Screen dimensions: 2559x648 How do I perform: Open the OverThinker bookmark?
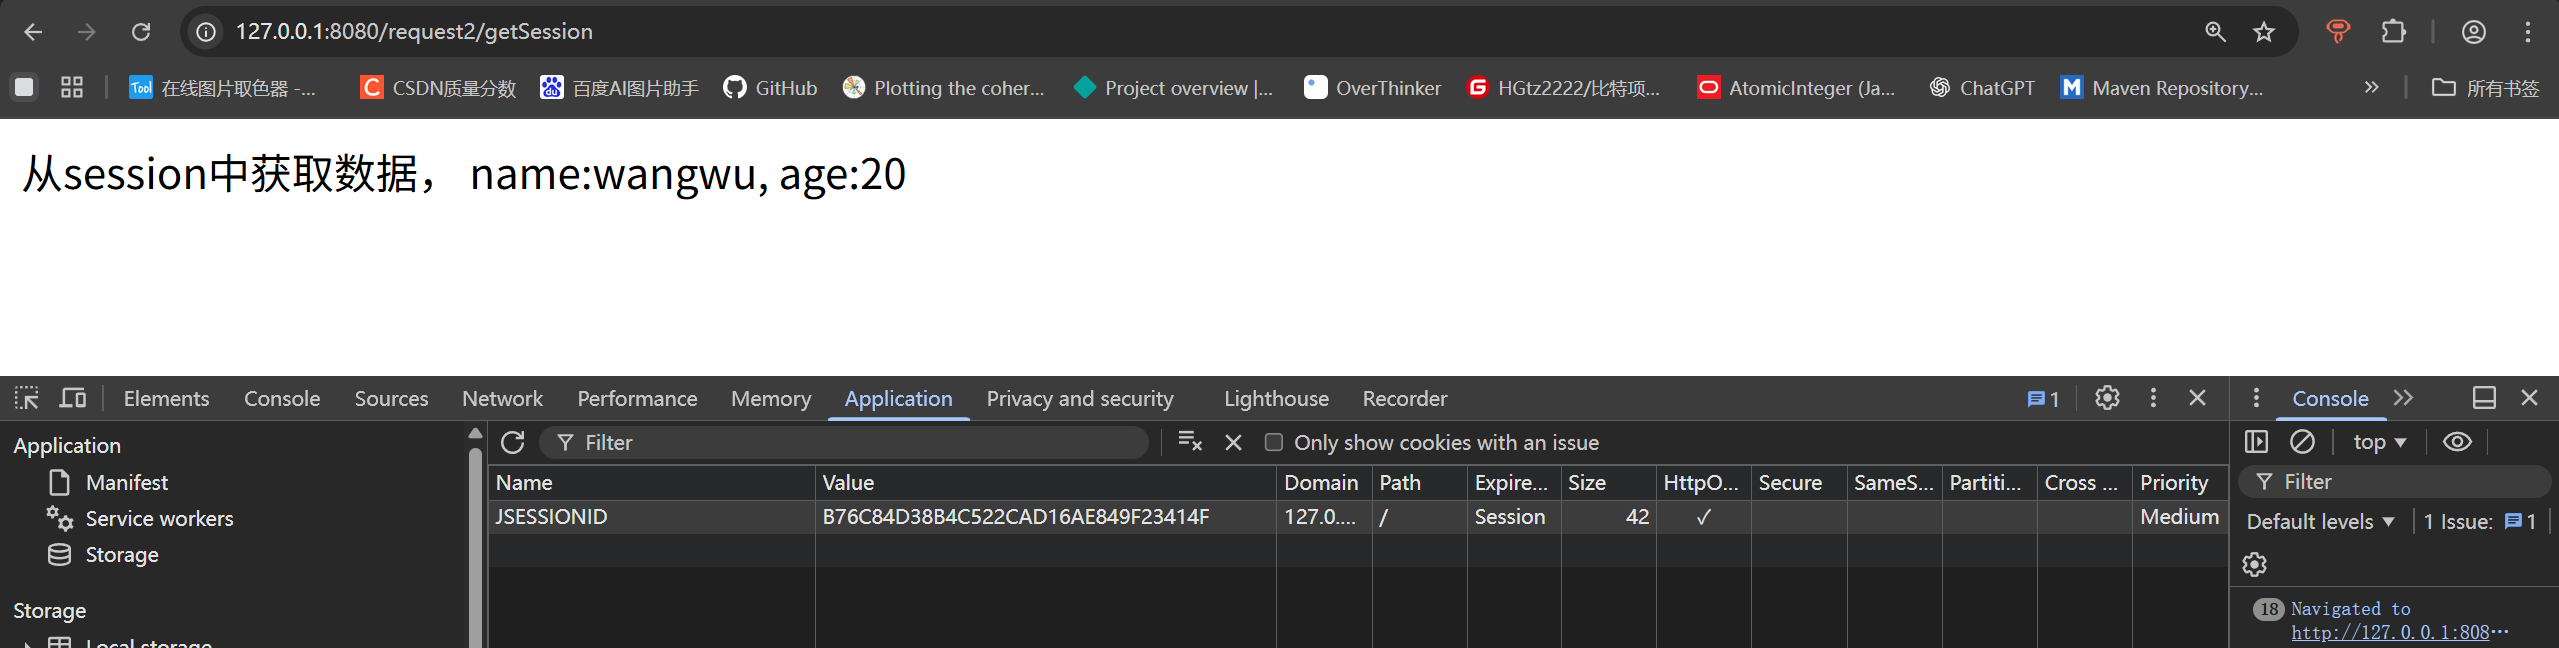click(1373, 88)
